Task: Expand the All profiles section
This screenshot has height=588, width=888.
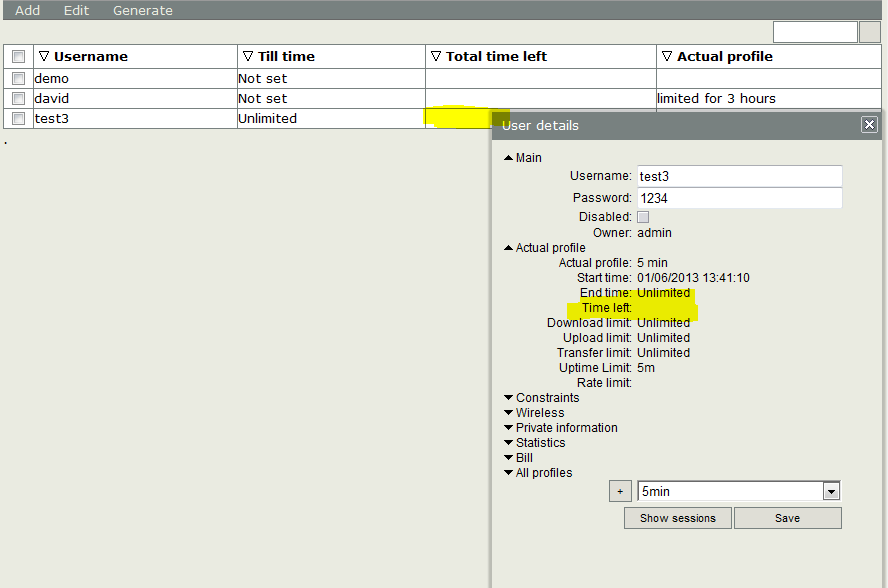Action: pyautogui.click(x=538, y=472)
